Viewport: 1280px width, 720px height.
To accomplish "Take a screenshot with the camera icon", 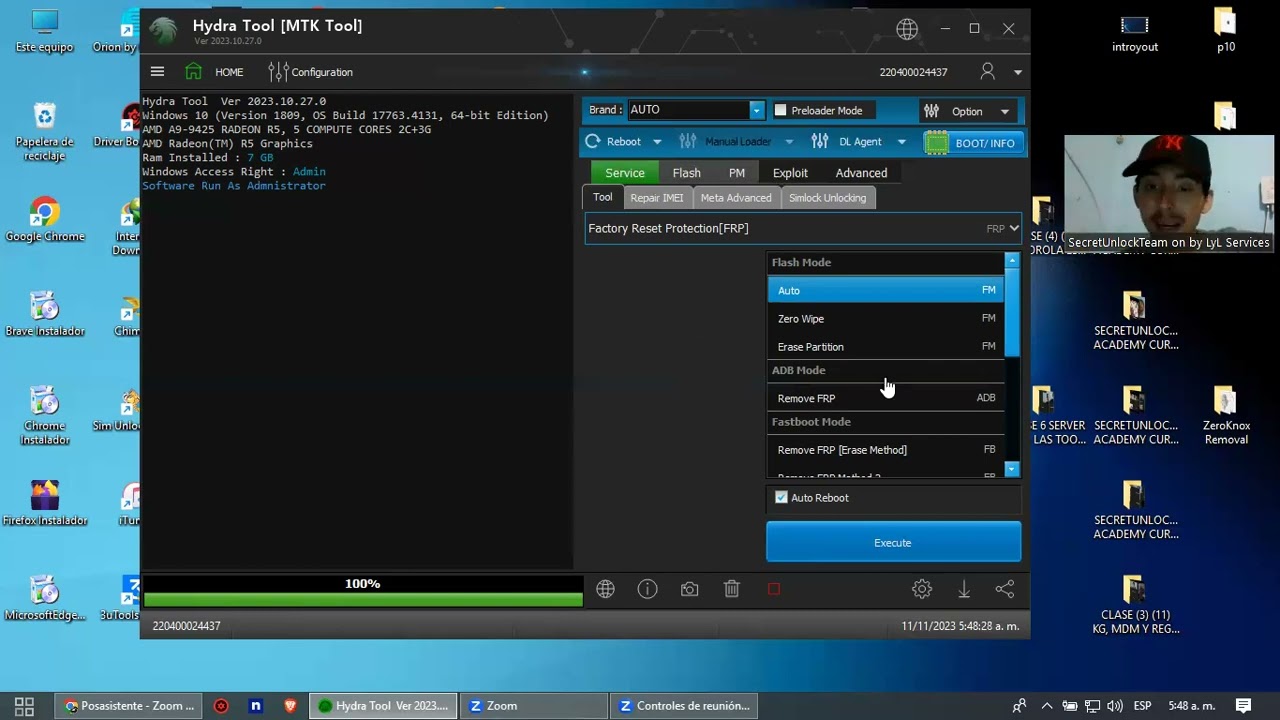I will click(690, 590).
